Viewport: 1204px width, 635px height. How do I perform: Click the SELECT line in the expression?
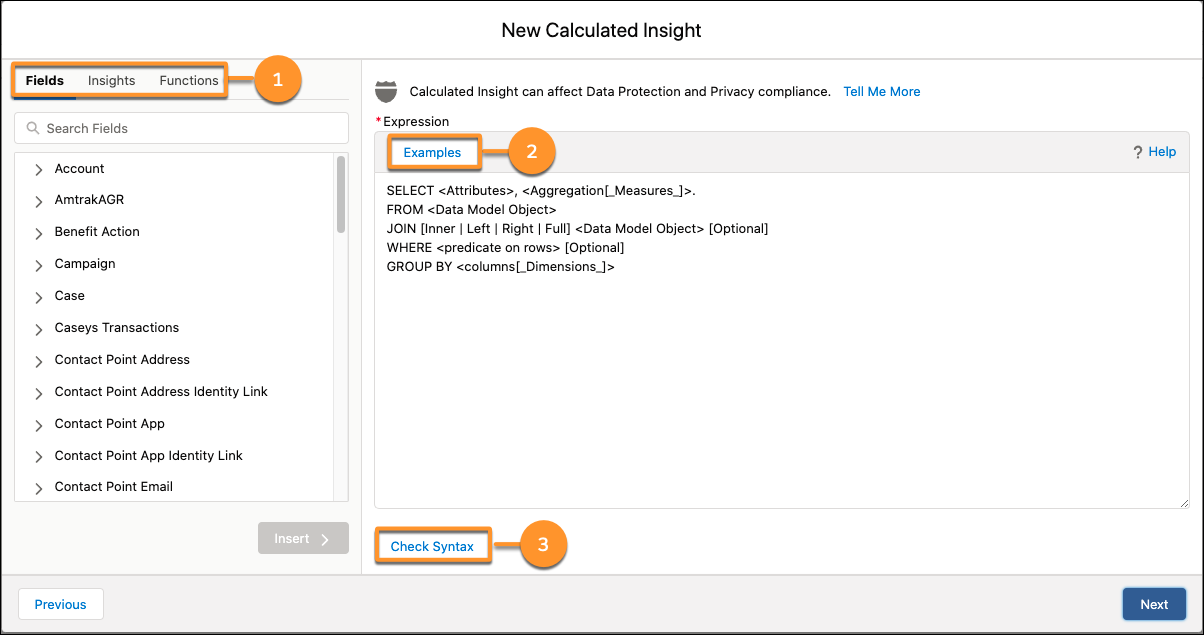(x=541, y=189)
